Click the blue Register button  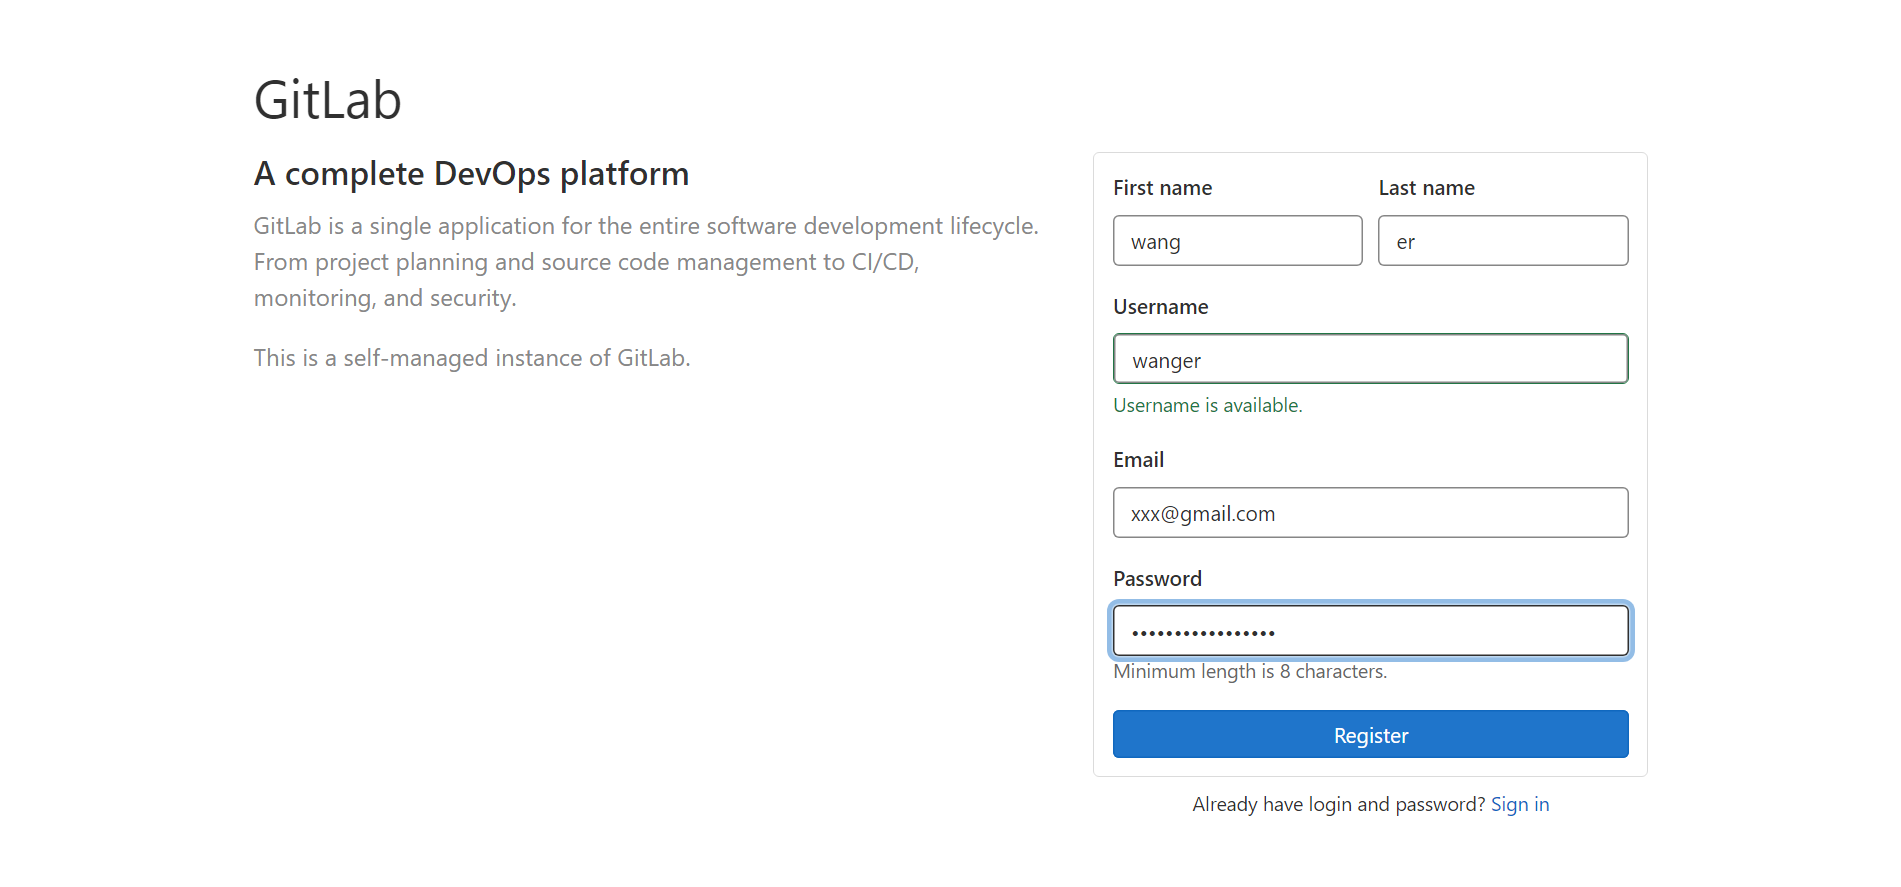click(x=1370, y=735)
